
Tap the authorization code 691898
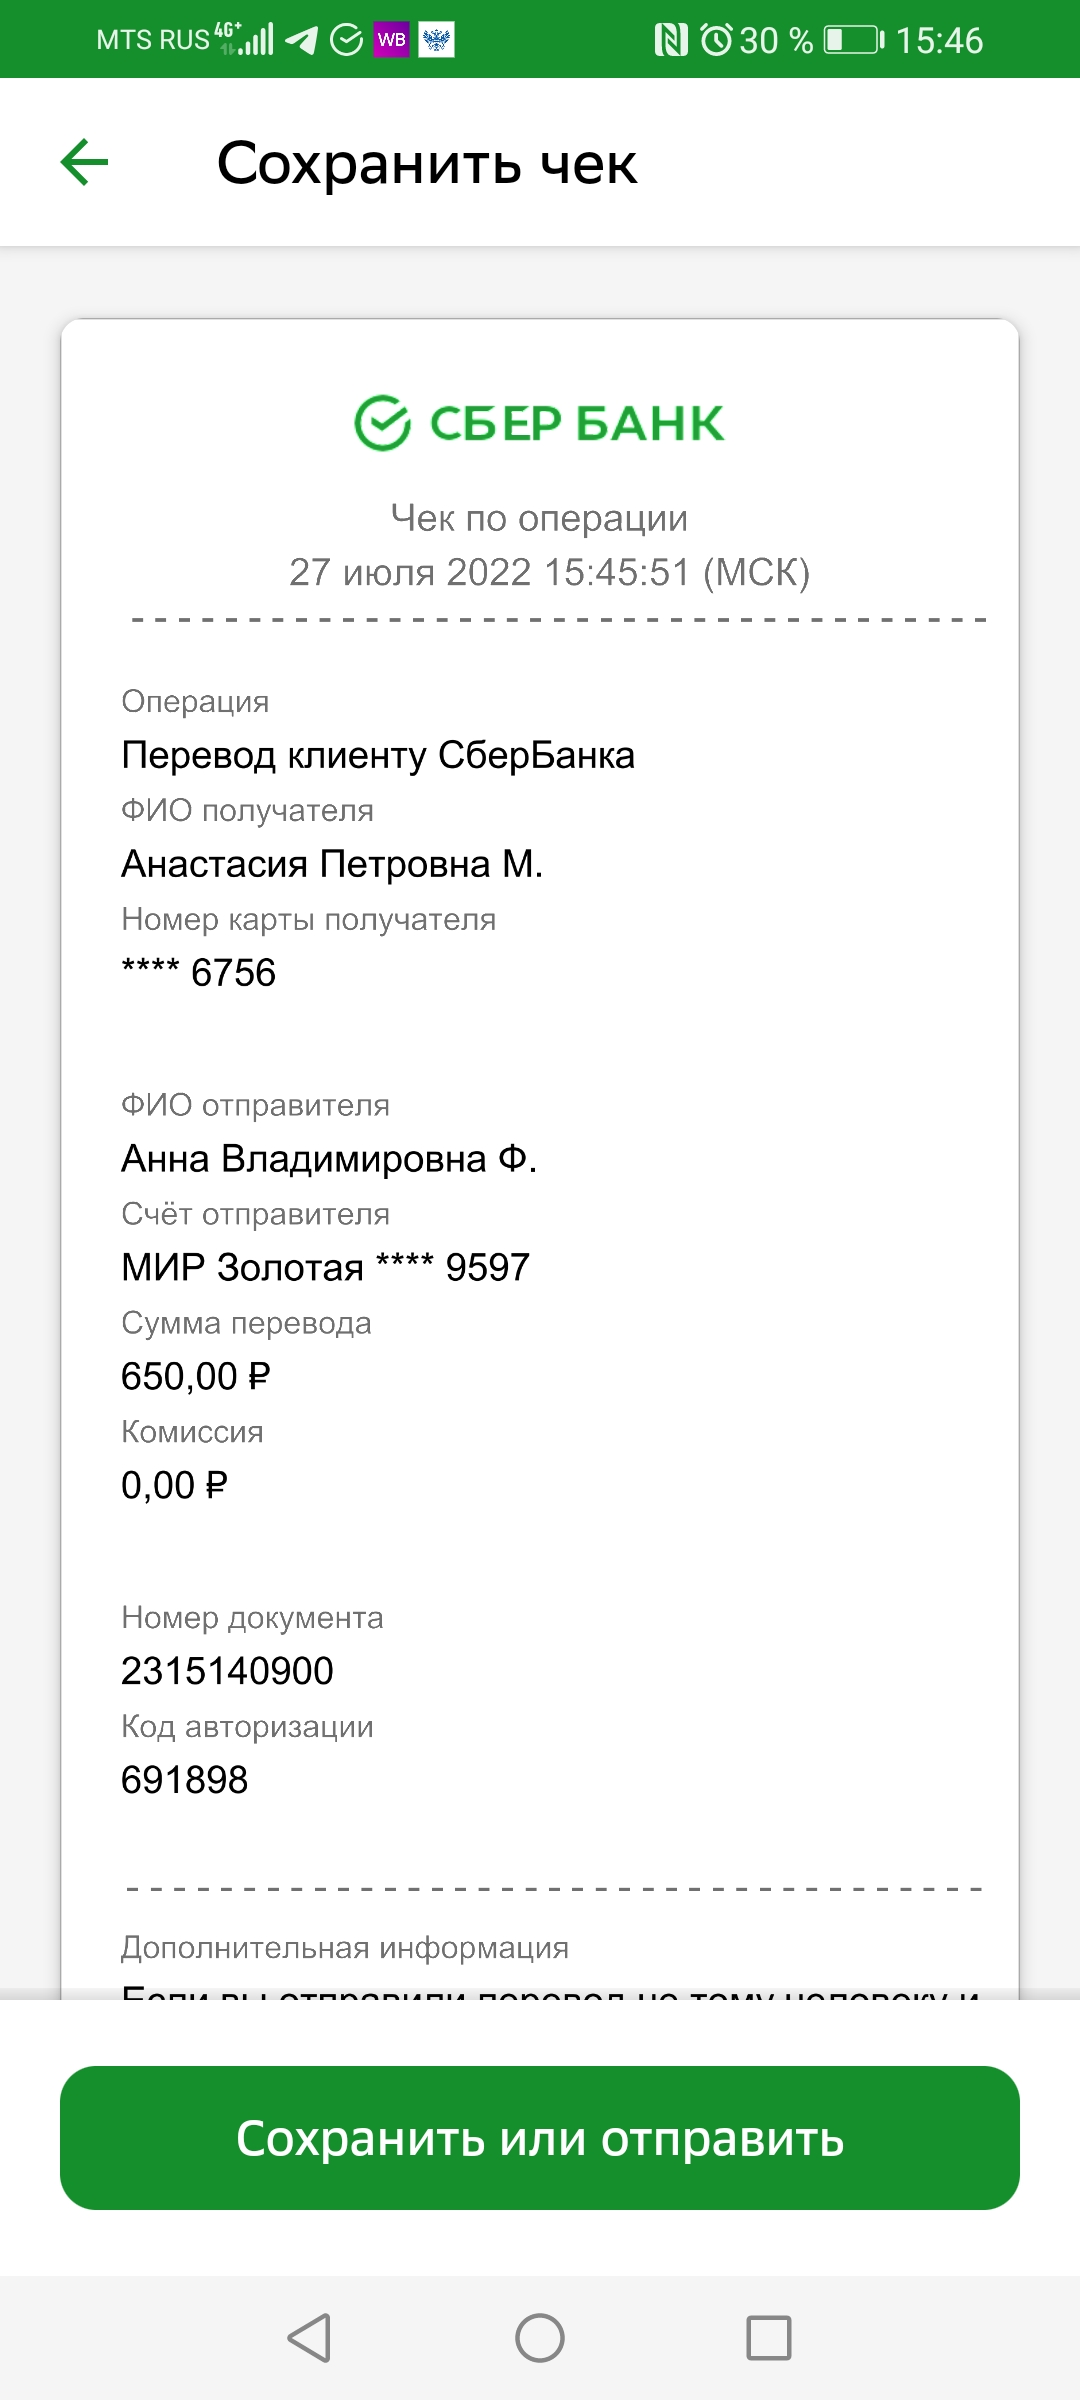184,1780
